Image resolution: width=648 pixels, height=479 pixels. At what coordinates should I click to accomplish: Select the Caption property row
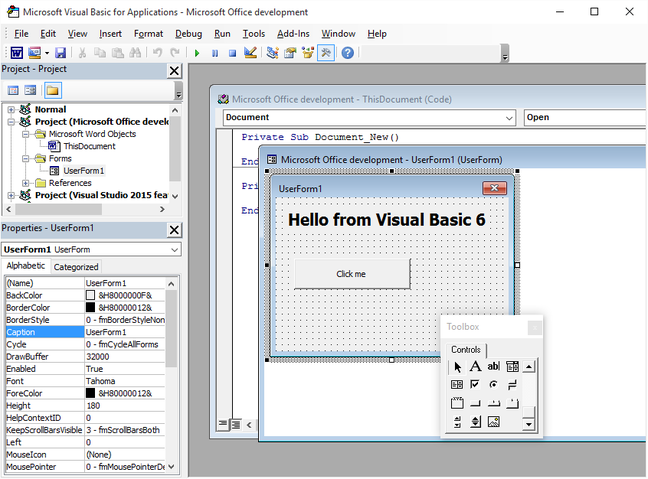coord(85,332)
